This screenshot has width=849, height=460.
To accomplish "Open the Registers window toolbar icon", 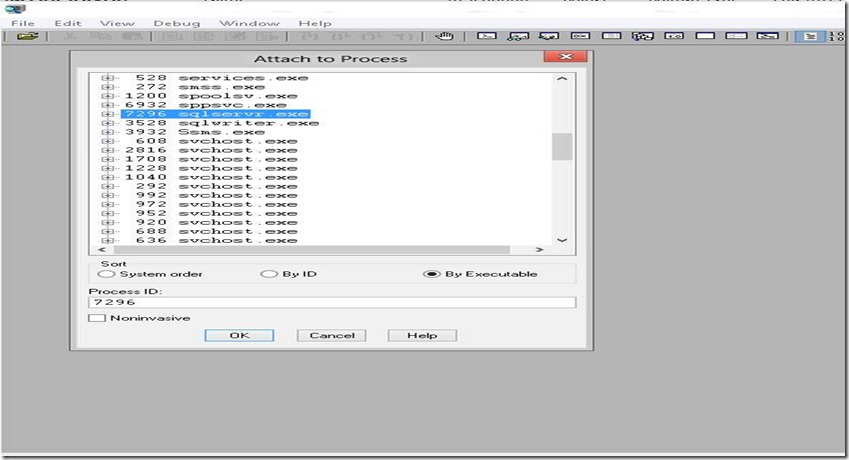I will pyautogui.click(x=581, y=37).
